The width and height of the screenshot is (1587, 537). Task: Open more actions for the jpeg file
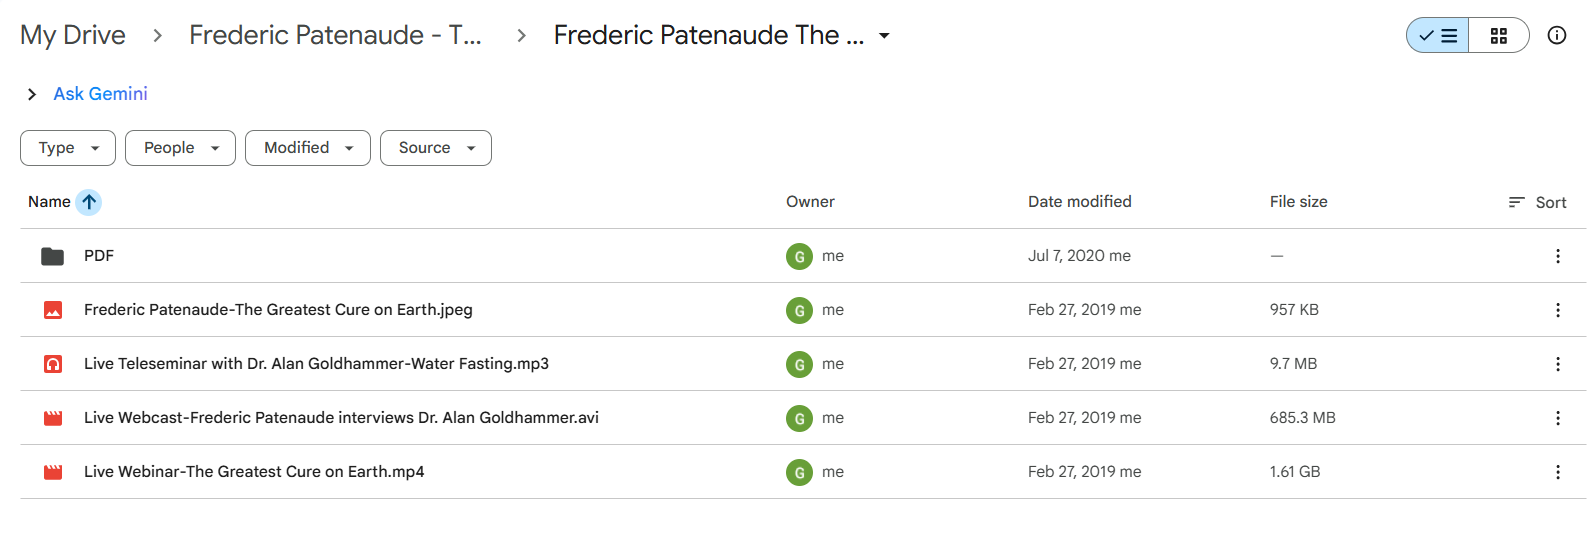pos(1557,310)
